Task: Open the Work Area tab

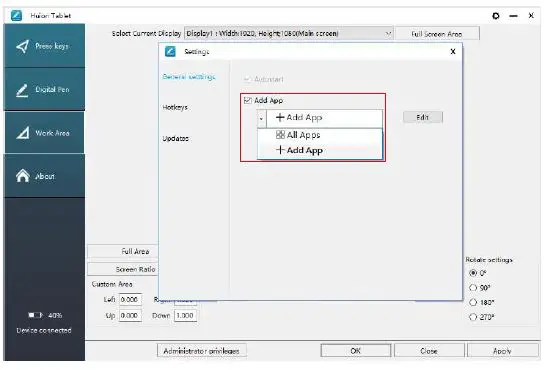Action: tap(44, 133)
